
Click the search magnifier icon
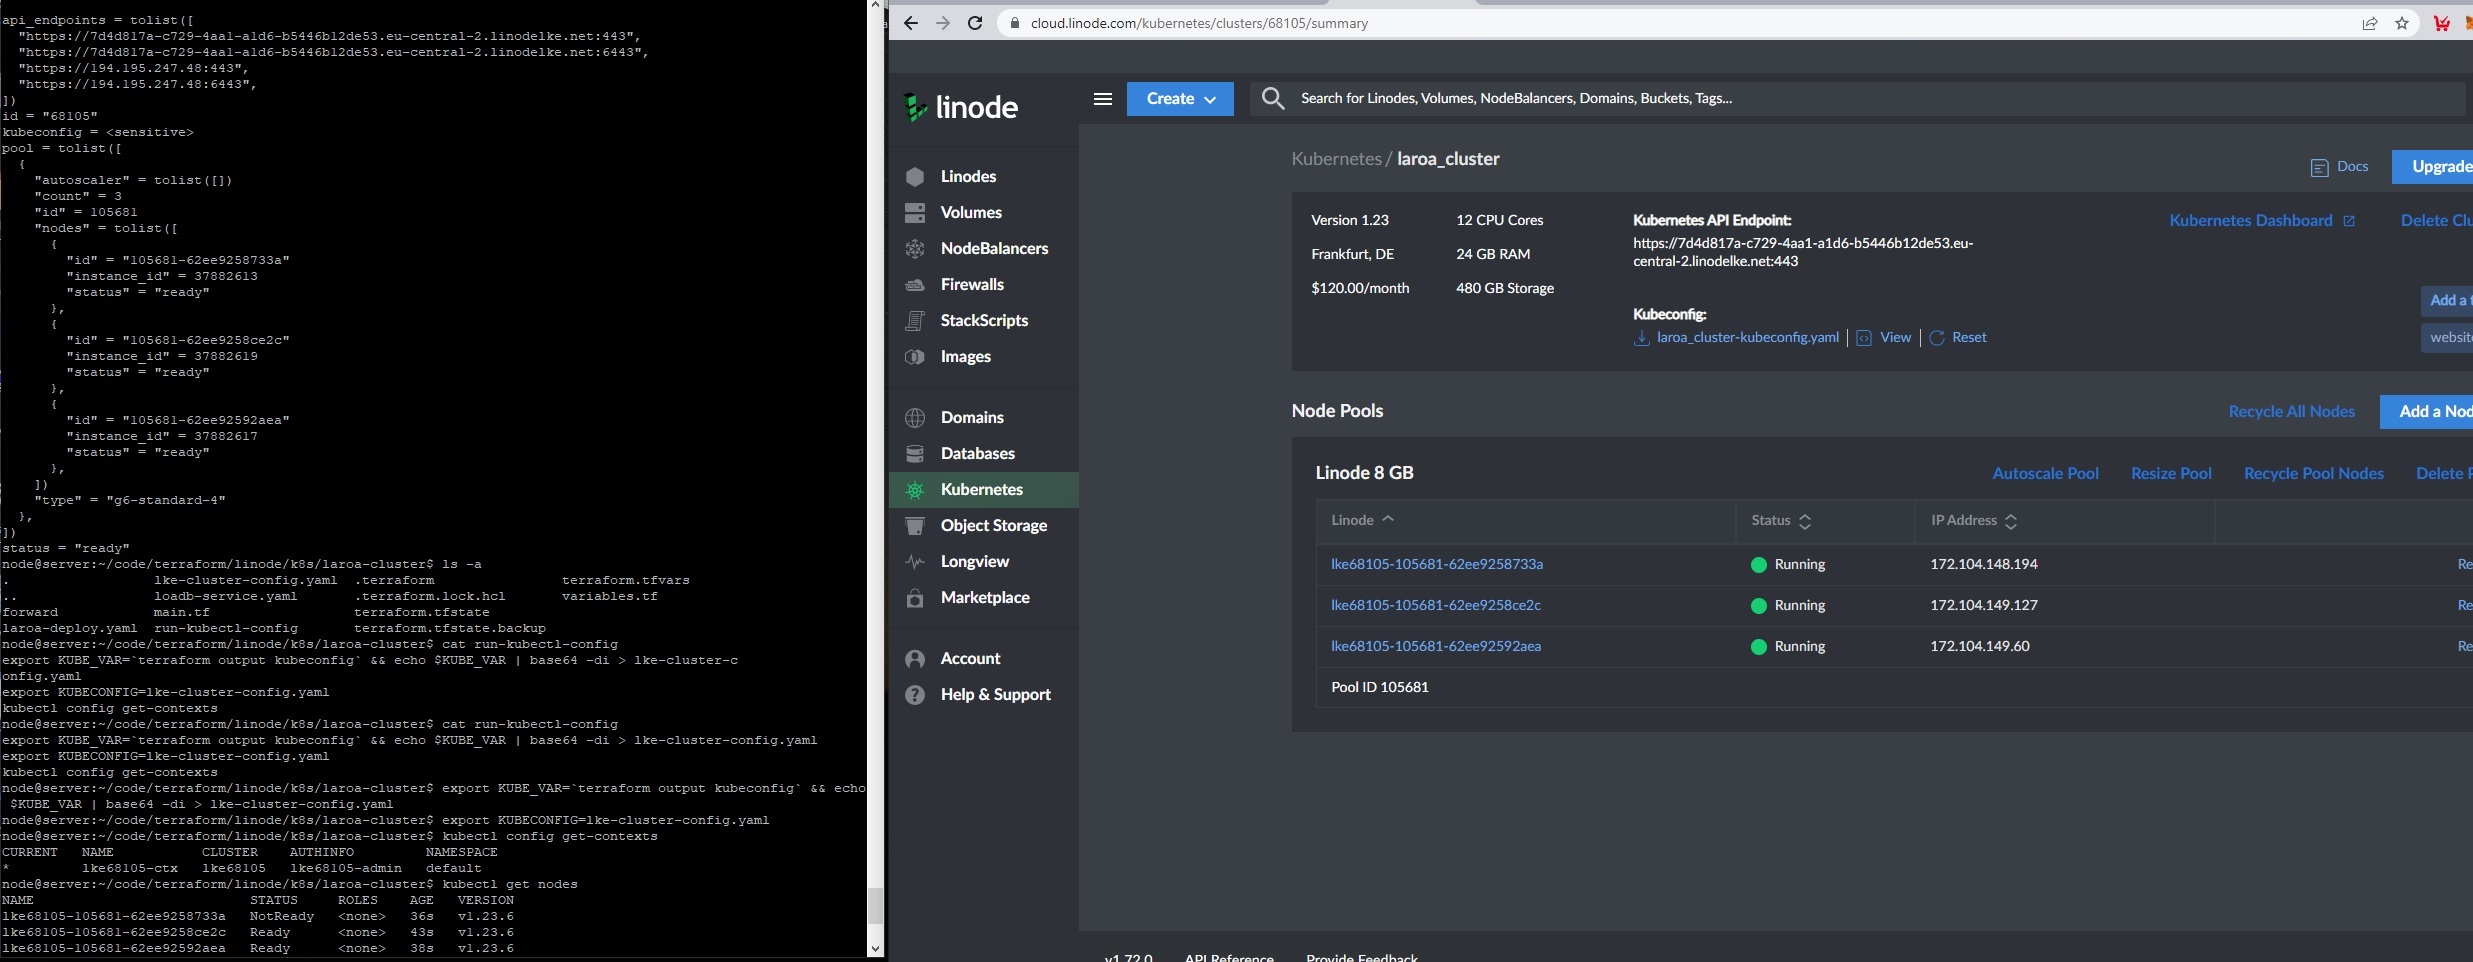coord(1272,98)
